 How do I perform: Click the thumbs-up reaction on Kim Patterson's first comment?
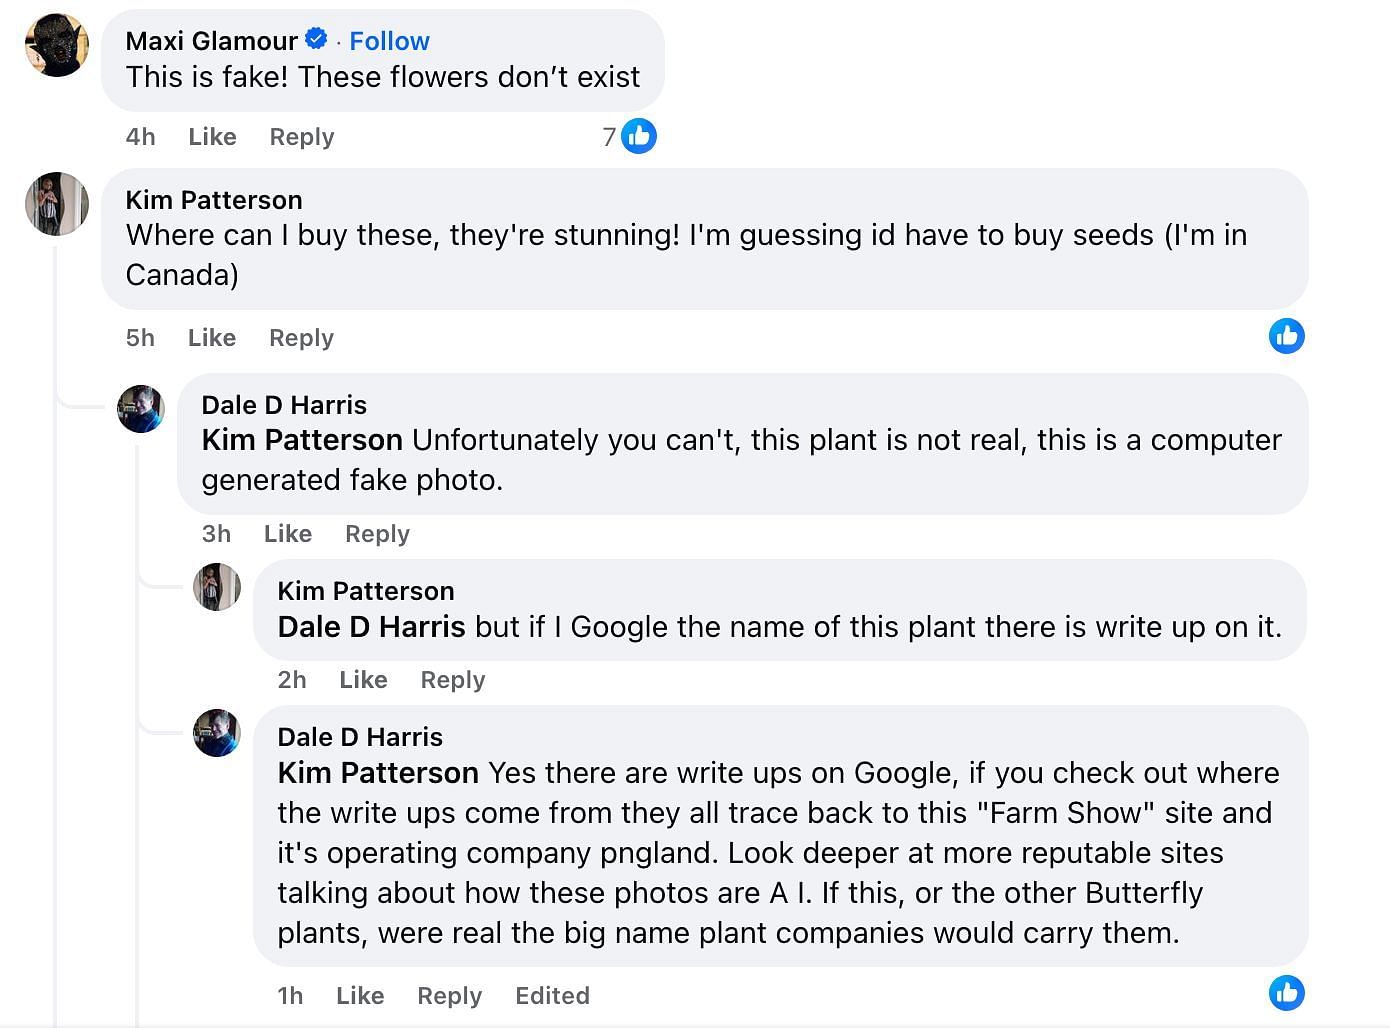(x=1286, y=336)
